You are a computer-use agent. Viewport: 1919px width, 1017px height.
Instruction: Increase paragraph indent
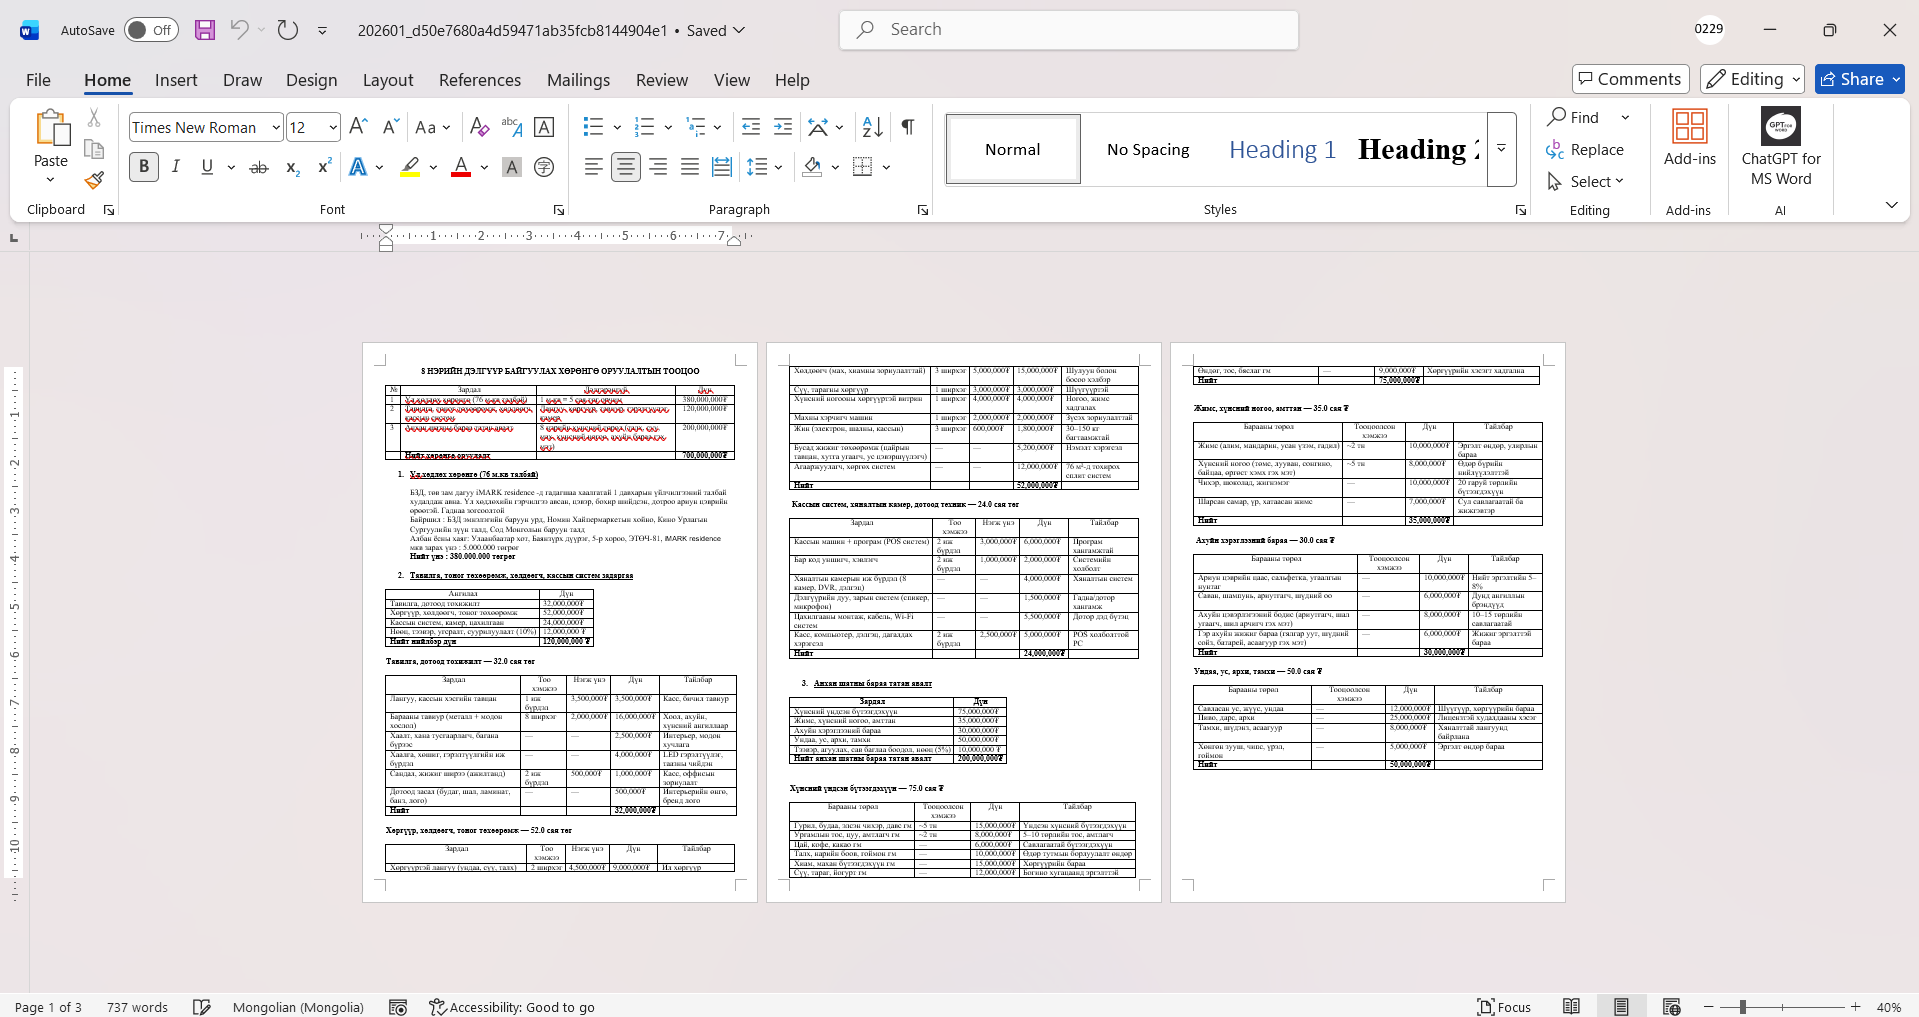[x=783, y=127]
